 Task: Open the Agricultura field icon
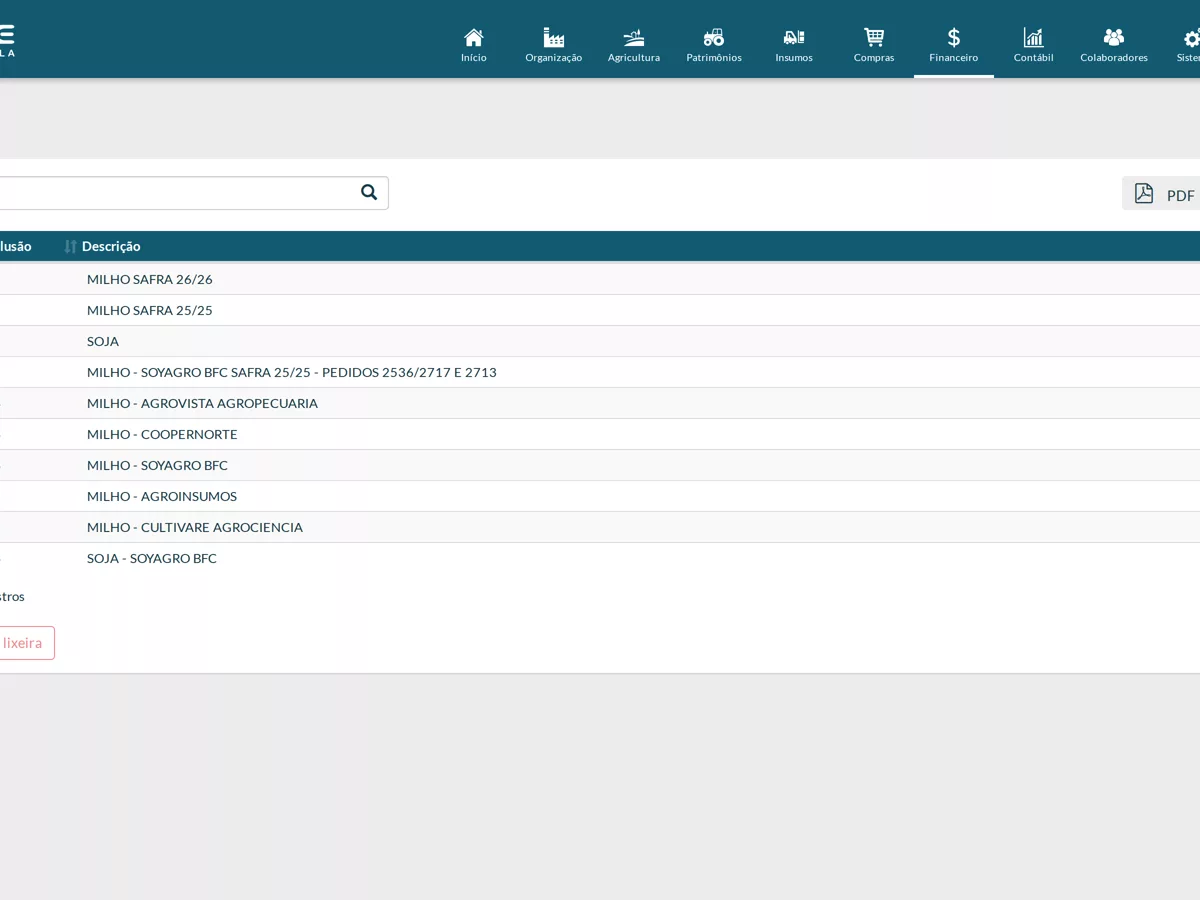click(634, 37)
